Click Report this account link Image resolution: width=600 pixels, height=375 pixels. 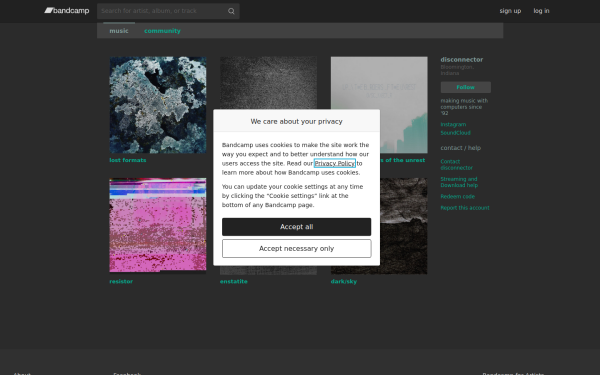tap(465, 208)
